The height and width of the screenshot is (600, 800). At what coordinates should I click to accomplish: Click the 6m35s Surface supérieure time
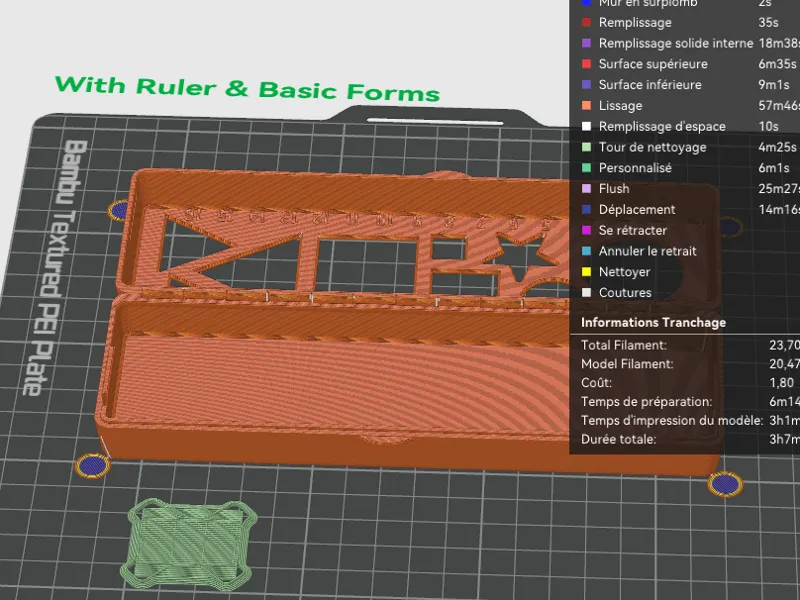click(777, 64)
